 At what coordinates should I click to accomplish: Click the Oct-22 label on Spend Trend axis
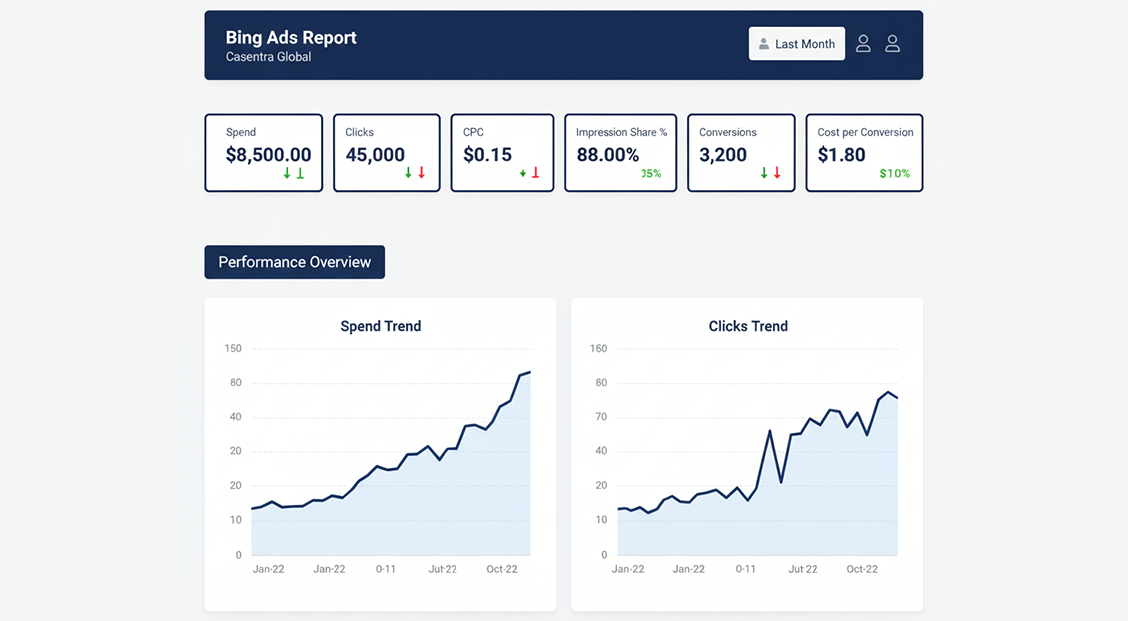pos(502,569)
